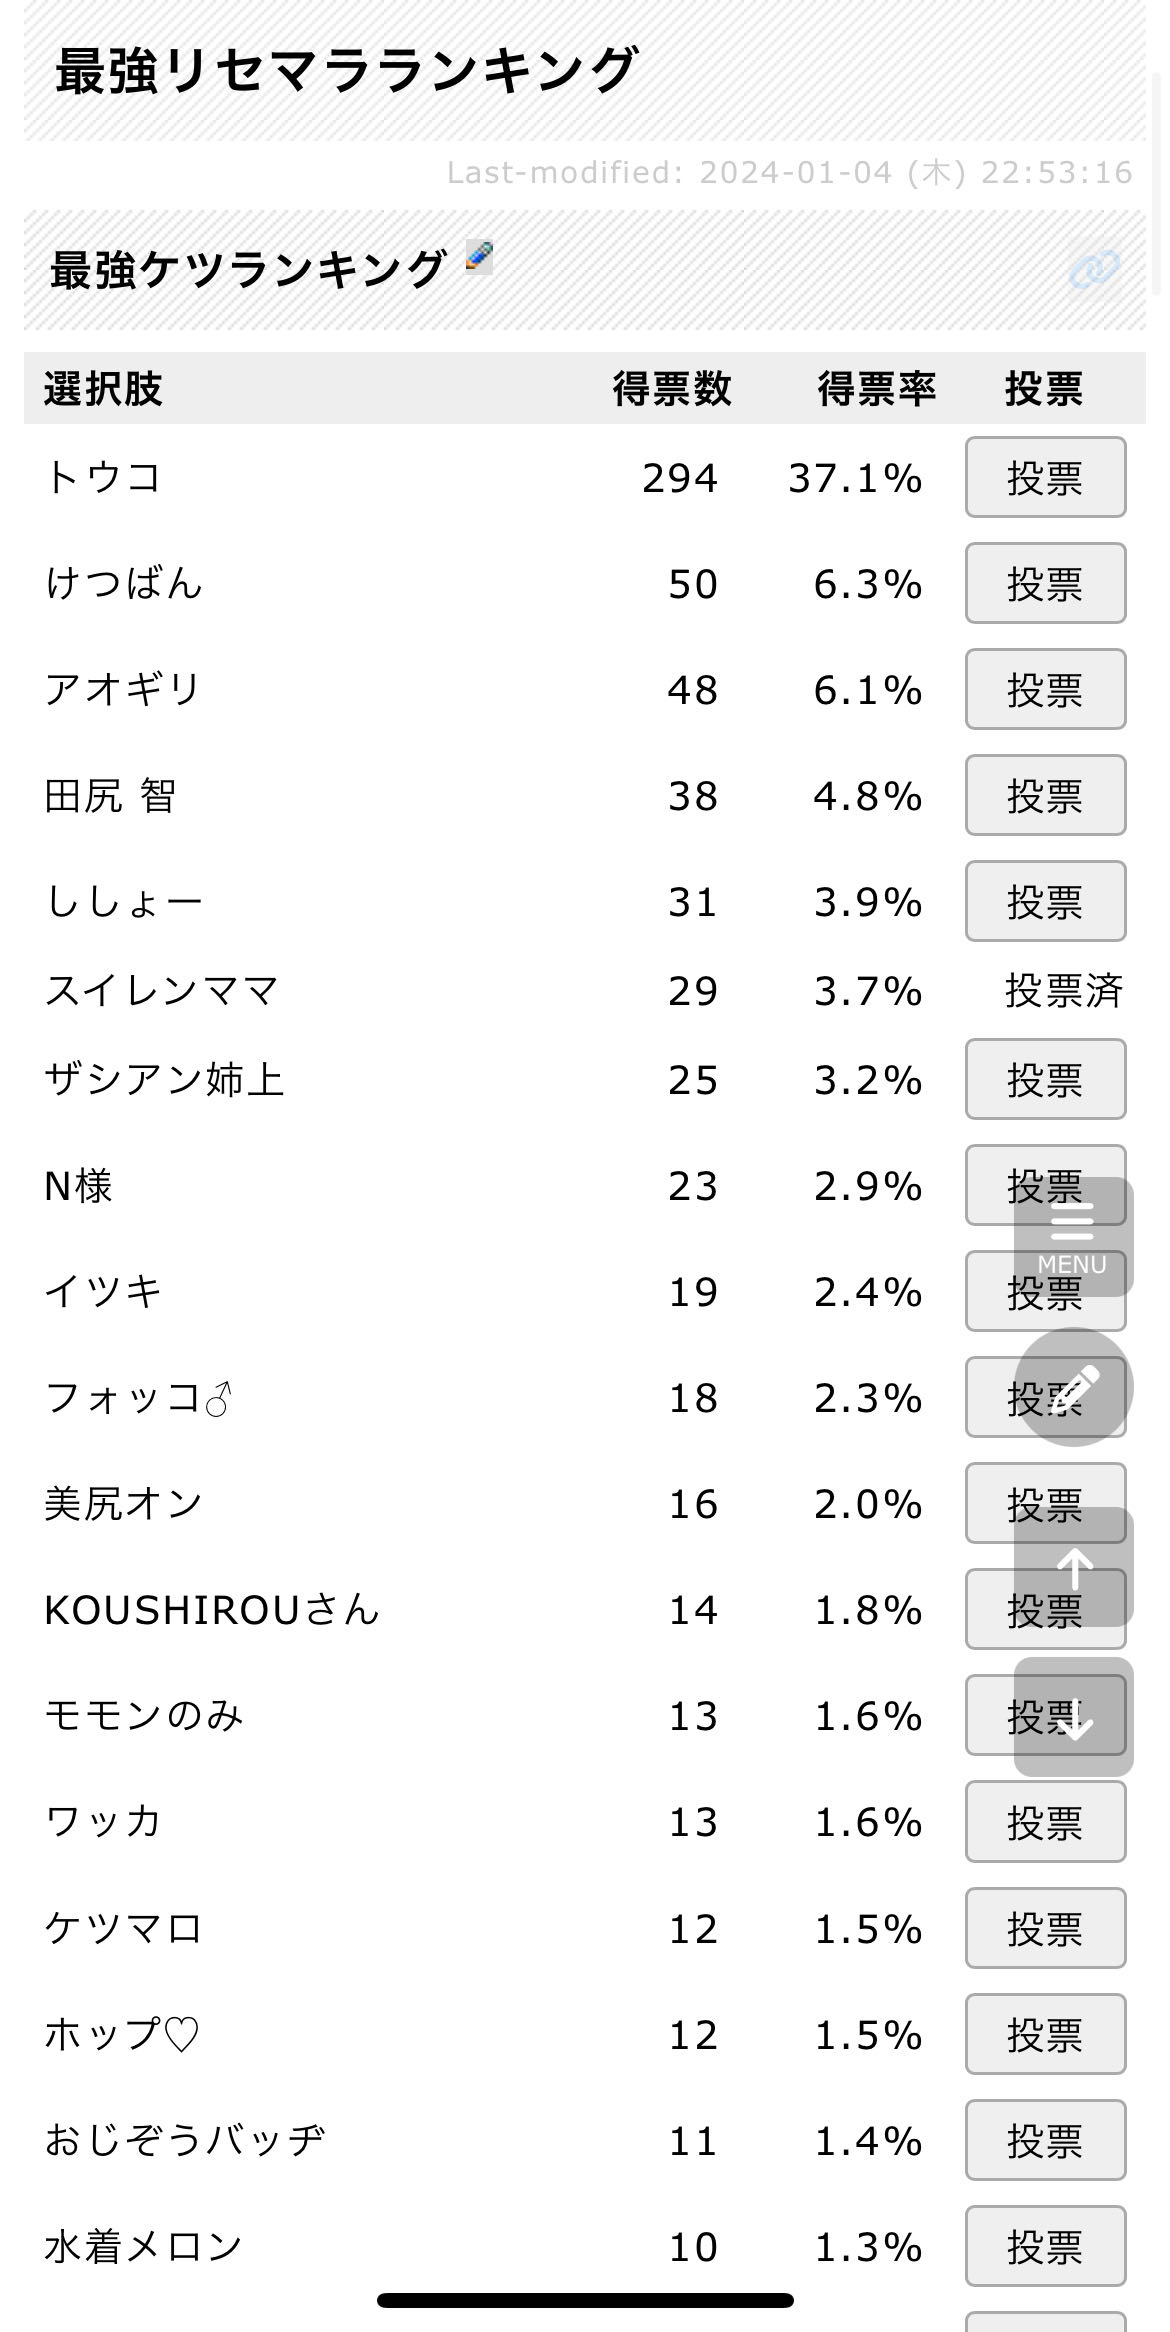Vote for けつばん with its 投票 button
Screen dimensions: 1170x2332
pos(1045,584)
